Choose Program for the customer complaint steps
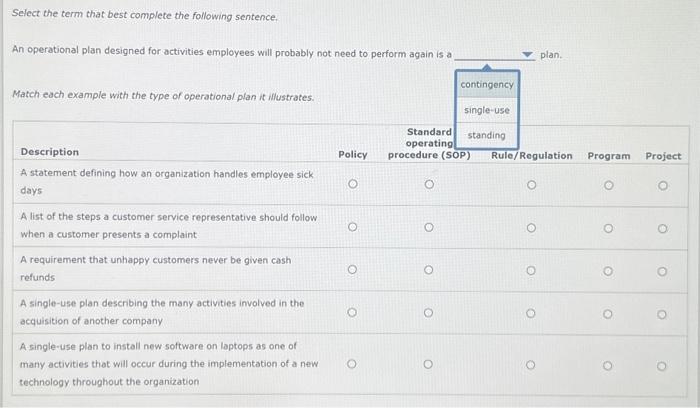This screenshot has height=408, width=700. (608, 227)
